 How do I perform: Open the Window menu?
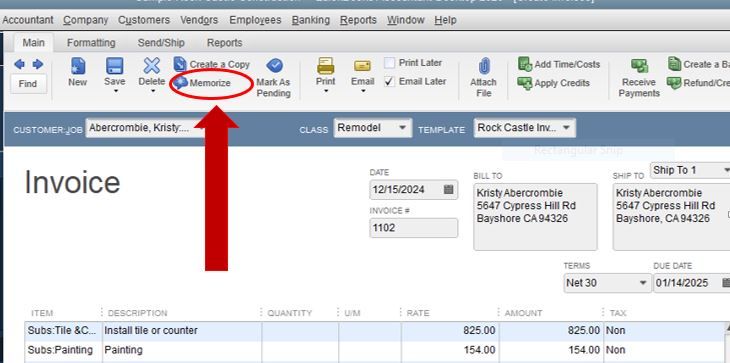[x=406, y=20]
